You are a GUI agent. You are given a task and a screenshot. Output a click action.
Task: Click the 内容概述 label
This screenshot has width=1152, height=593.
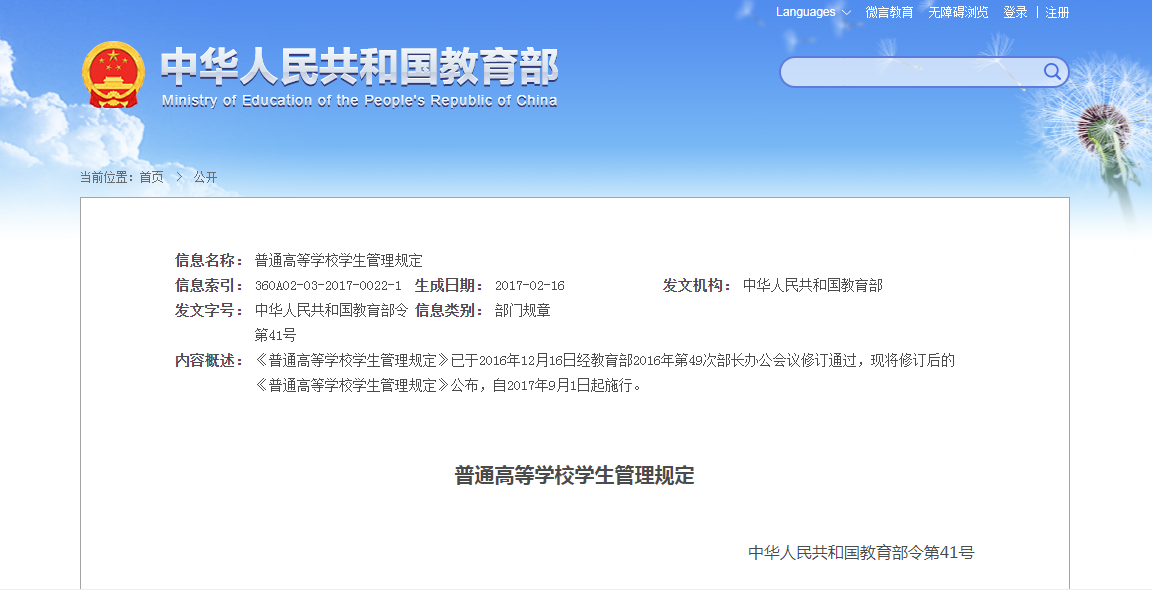pos(209,361)
